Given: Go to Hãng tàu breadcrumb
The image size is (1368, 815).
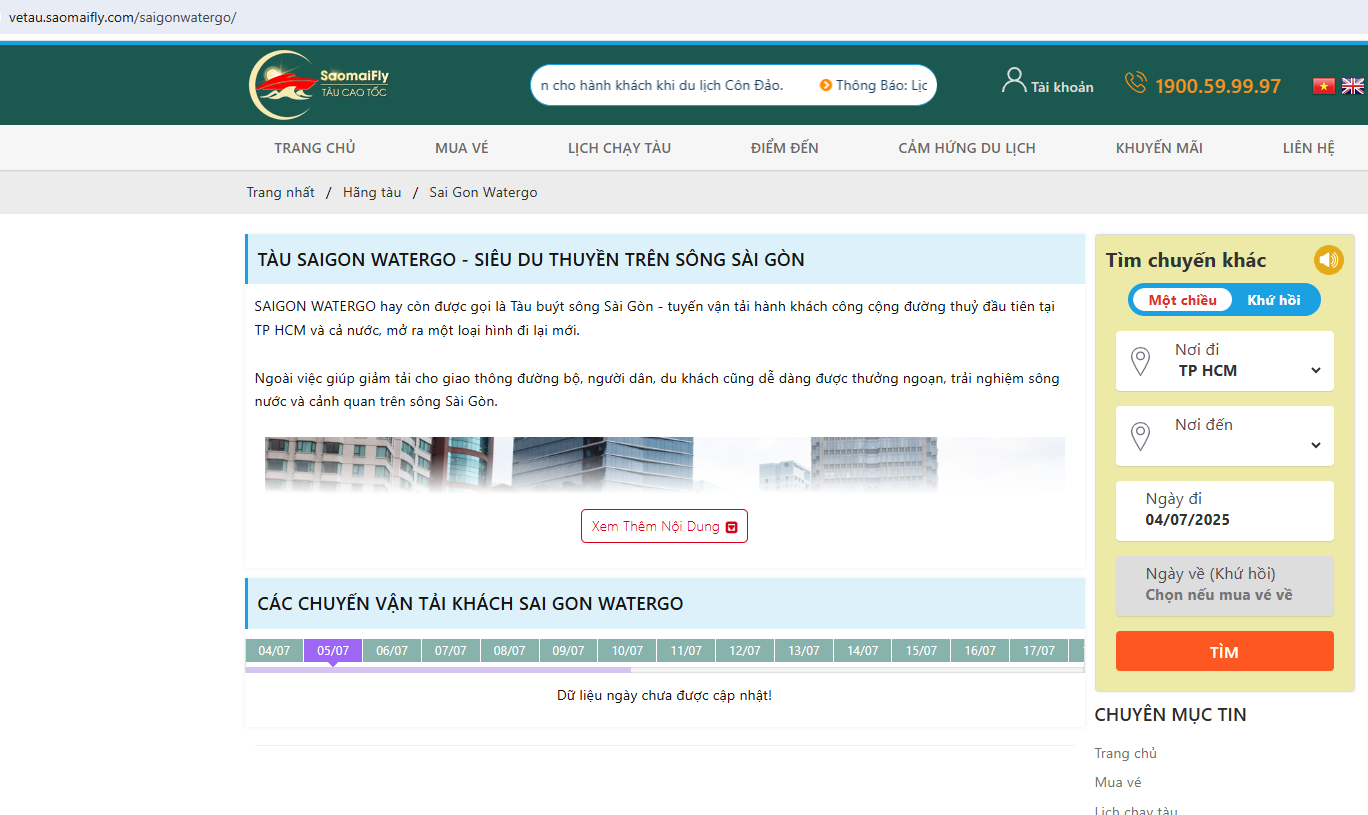Looking at the screenshot, I should click(372, 192).
